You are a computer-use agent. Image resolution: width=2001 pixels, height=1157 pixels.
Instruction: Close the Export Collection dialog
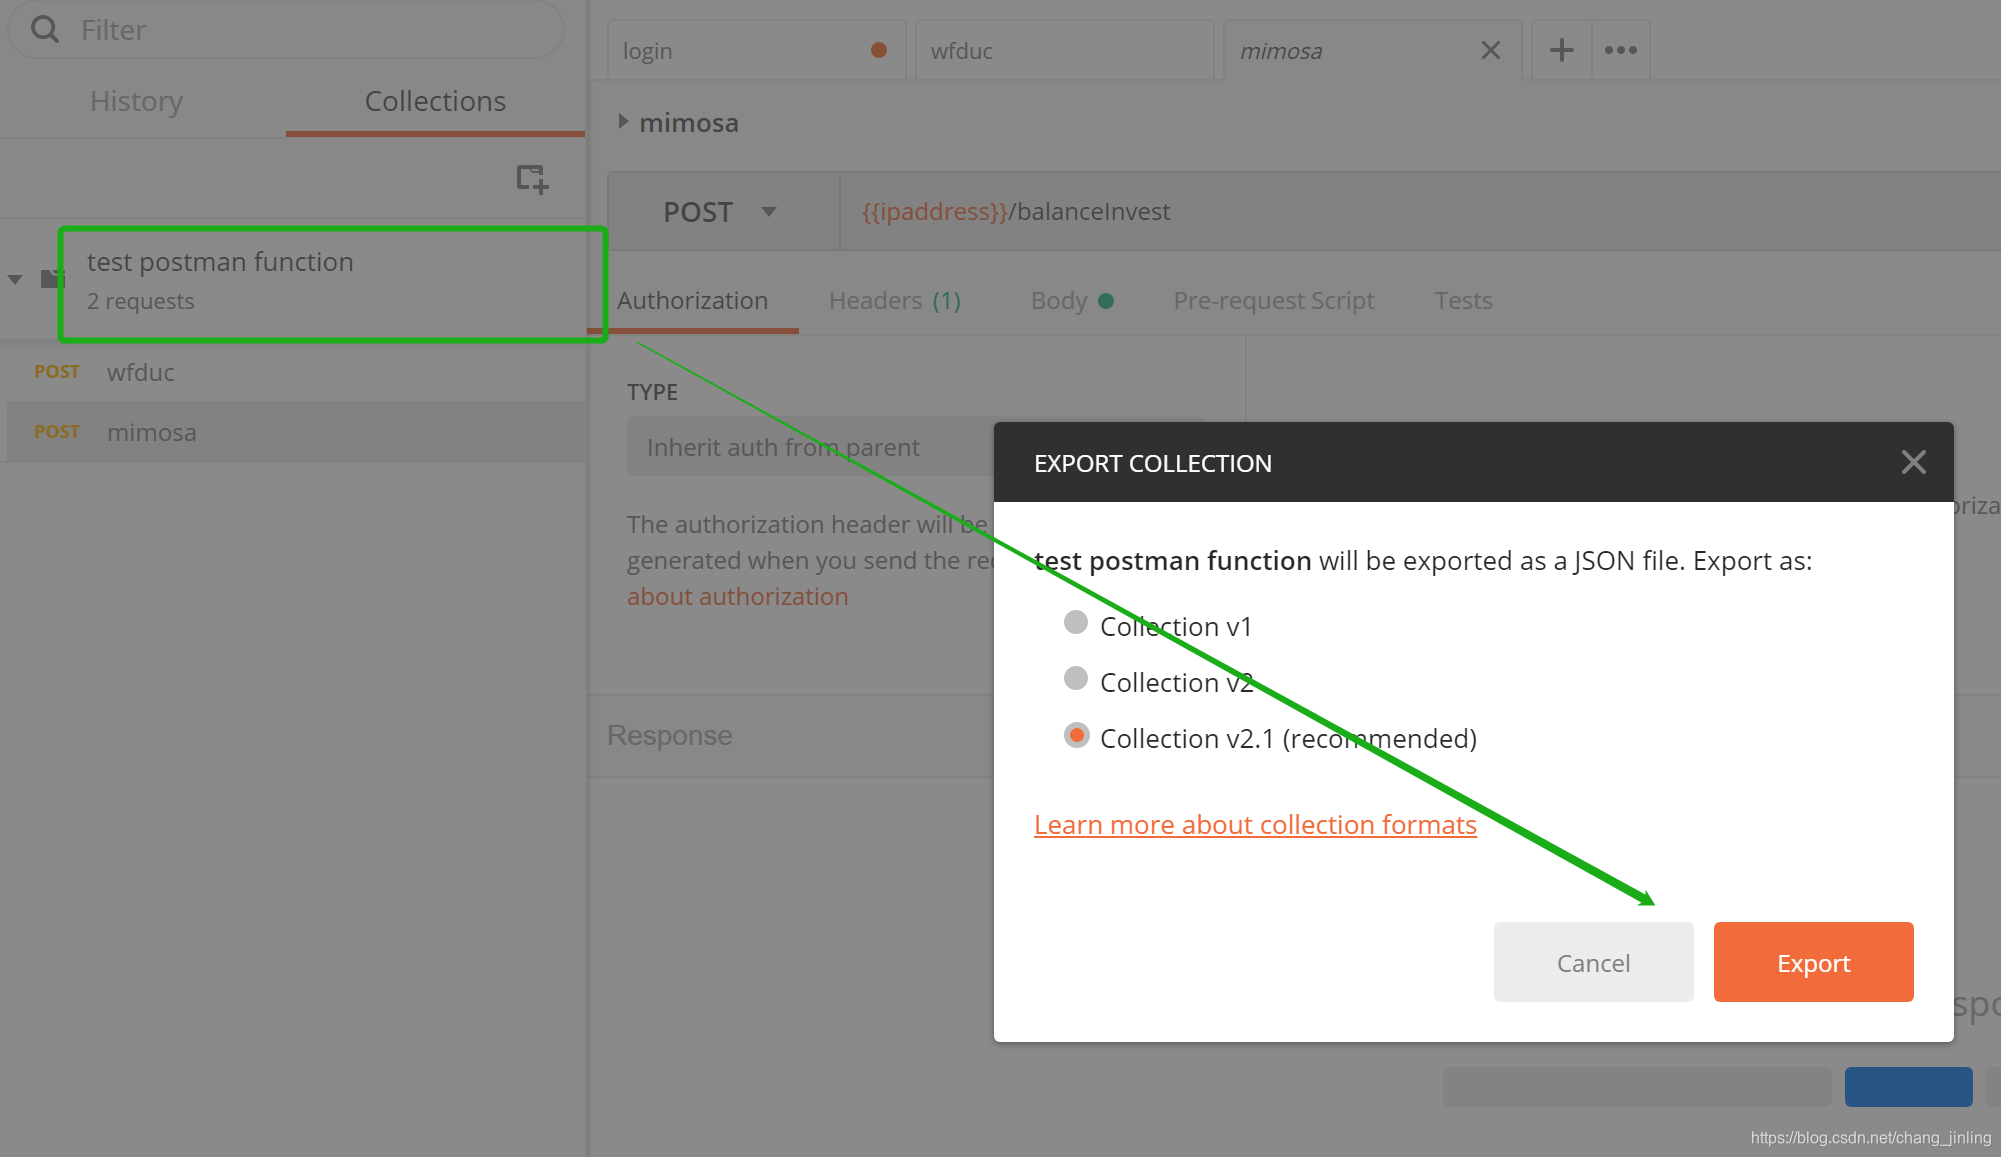point(1913,462)
